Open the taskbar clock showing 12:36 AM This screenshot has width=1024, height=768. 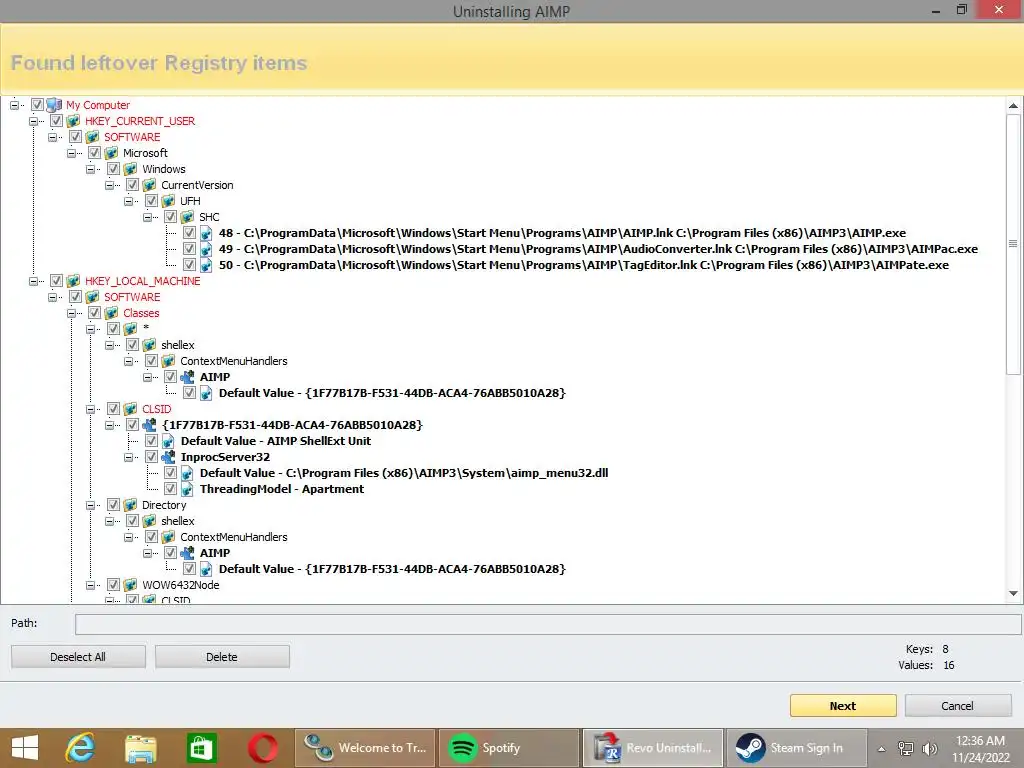point(980,749)
